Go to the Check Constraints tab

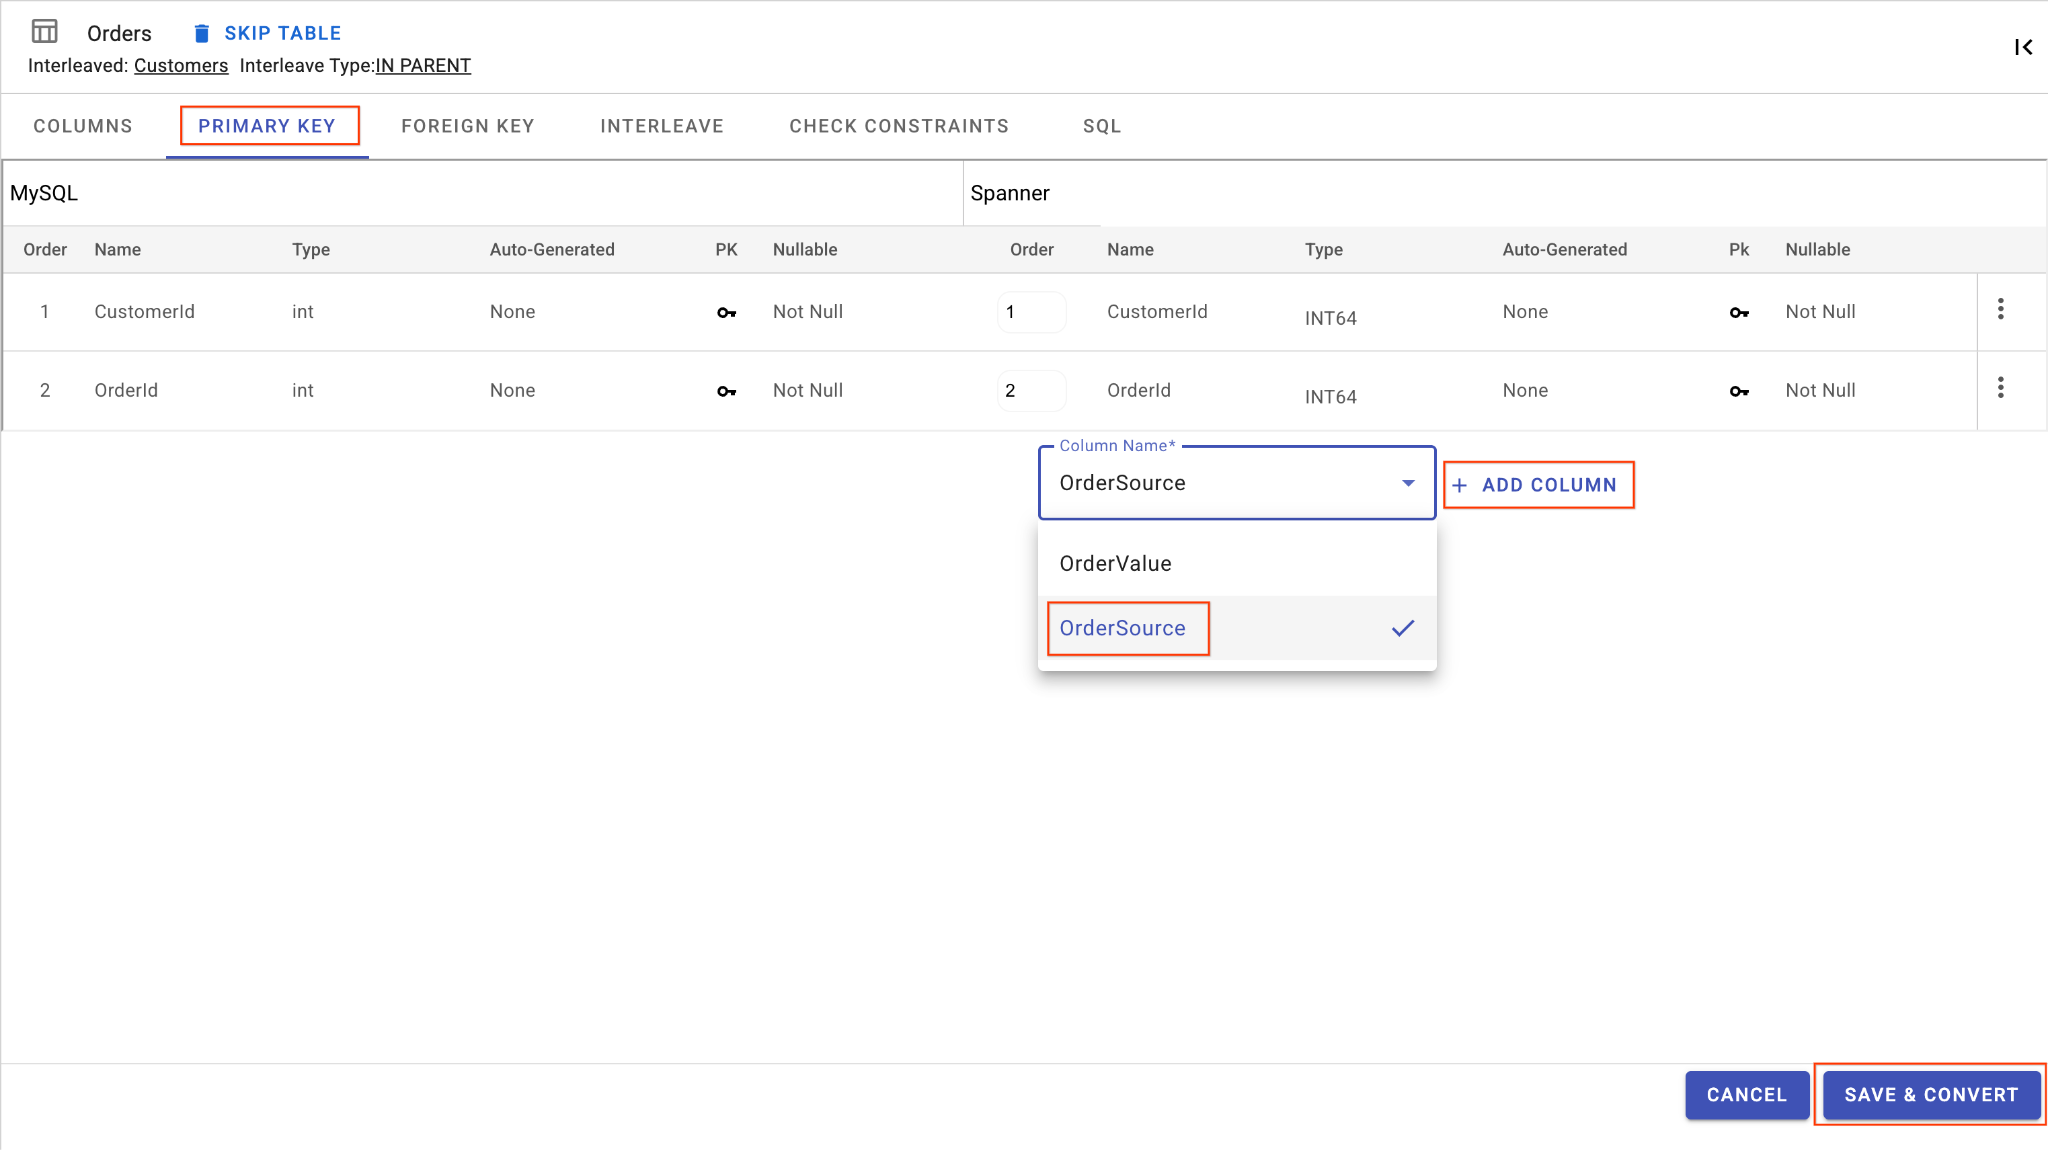click(x=899, y=126)
